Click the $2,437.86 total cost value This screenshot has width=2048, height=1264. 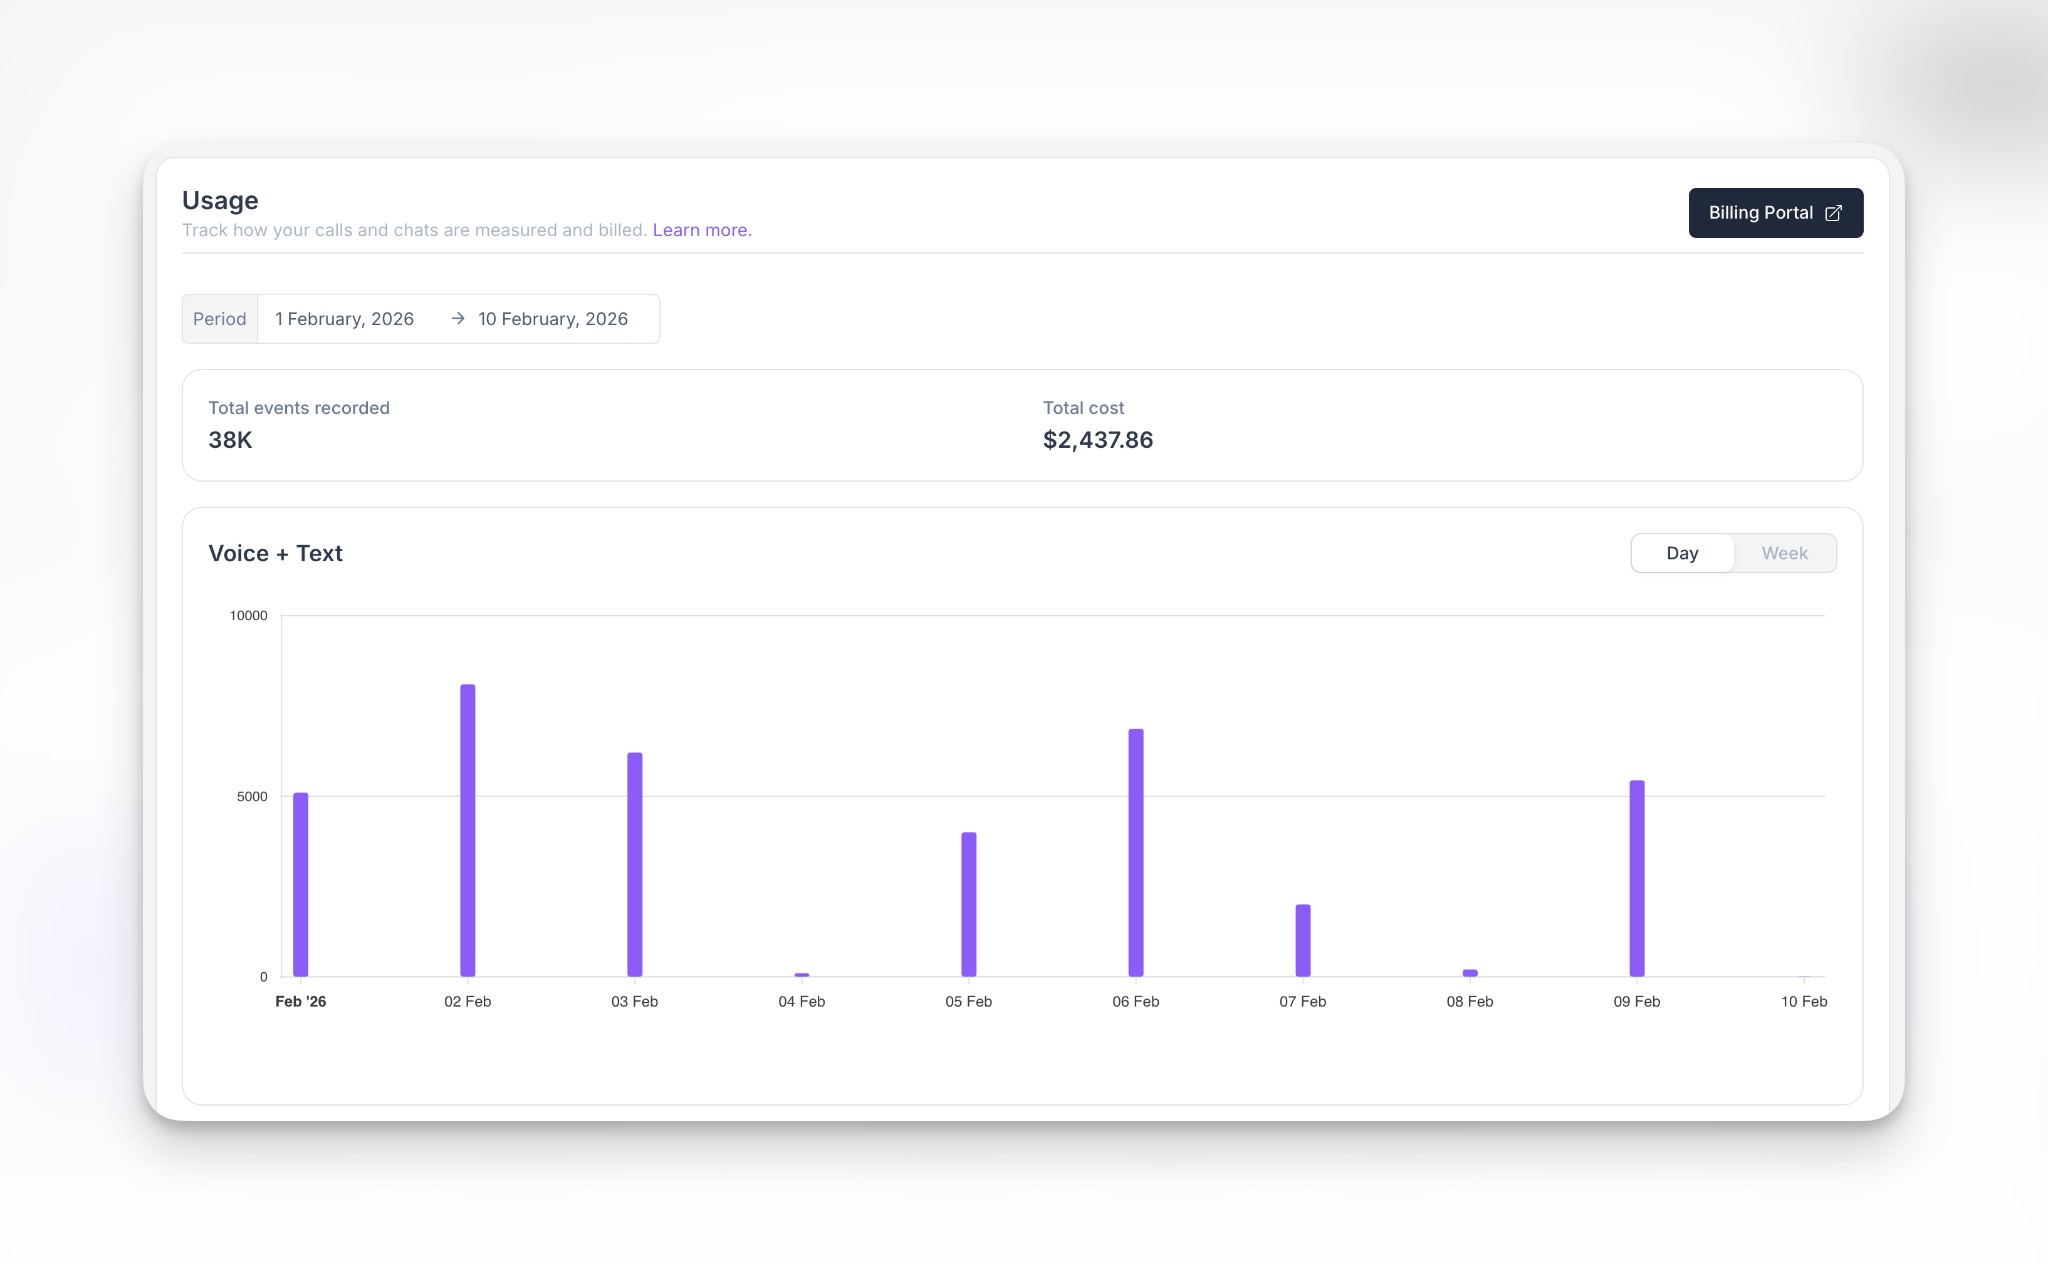pyautogui.click(x=1097, y=440)
